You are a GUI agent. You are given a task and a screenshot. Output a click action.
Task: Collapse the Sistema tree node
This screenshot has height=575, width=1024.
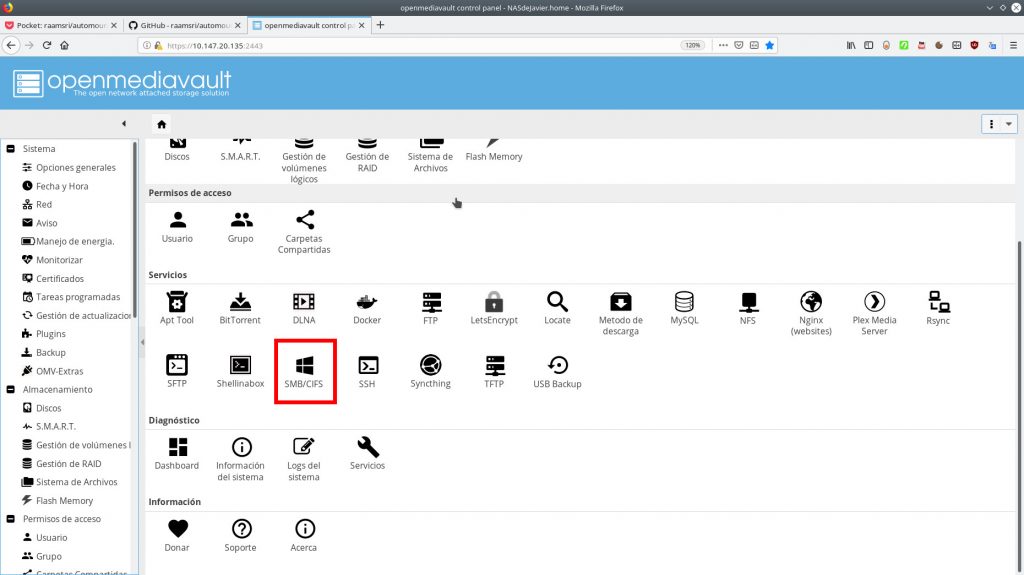(10, 148)
